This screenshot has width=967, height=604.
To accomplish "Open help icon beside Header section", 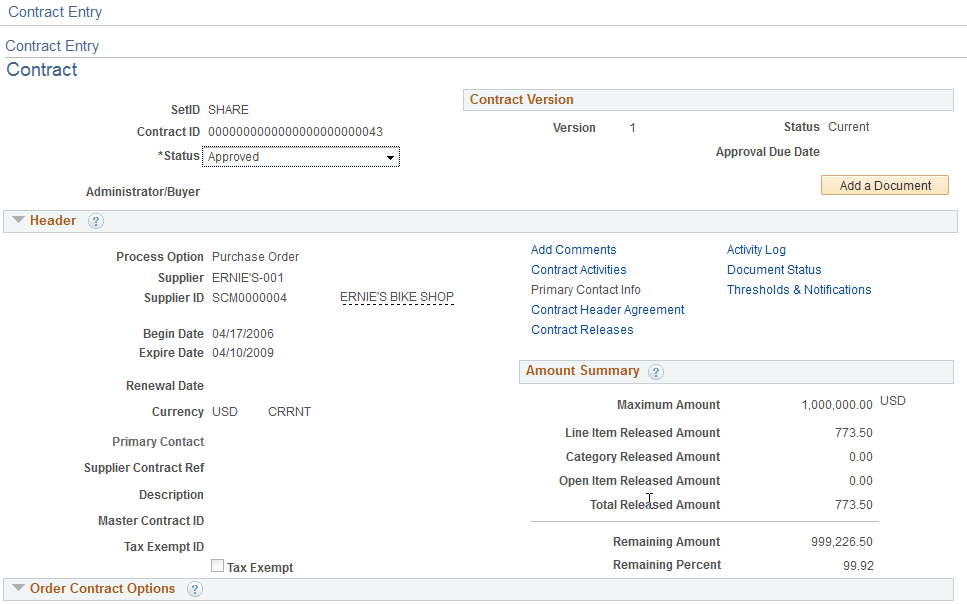I will point(96,221).
